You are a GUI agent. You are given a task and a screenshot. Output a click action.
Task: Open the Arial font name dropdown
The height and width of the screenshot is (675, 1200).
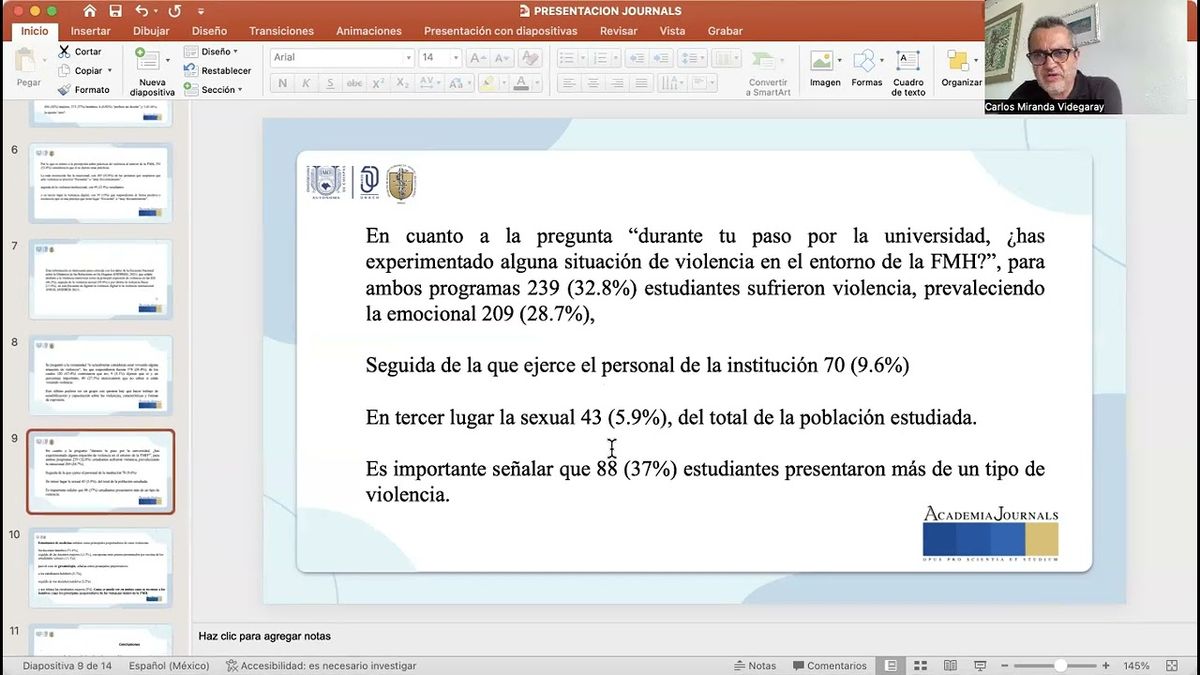[407, 58]
